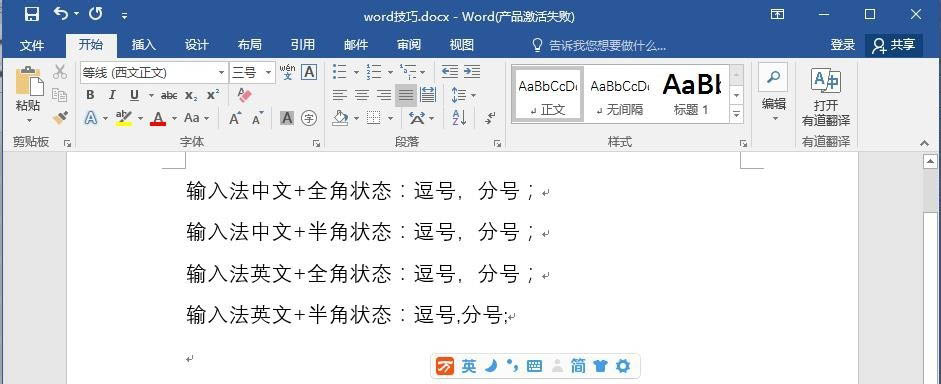
Task: Switch to the 设计 design tab
Action: pos(197,45)
